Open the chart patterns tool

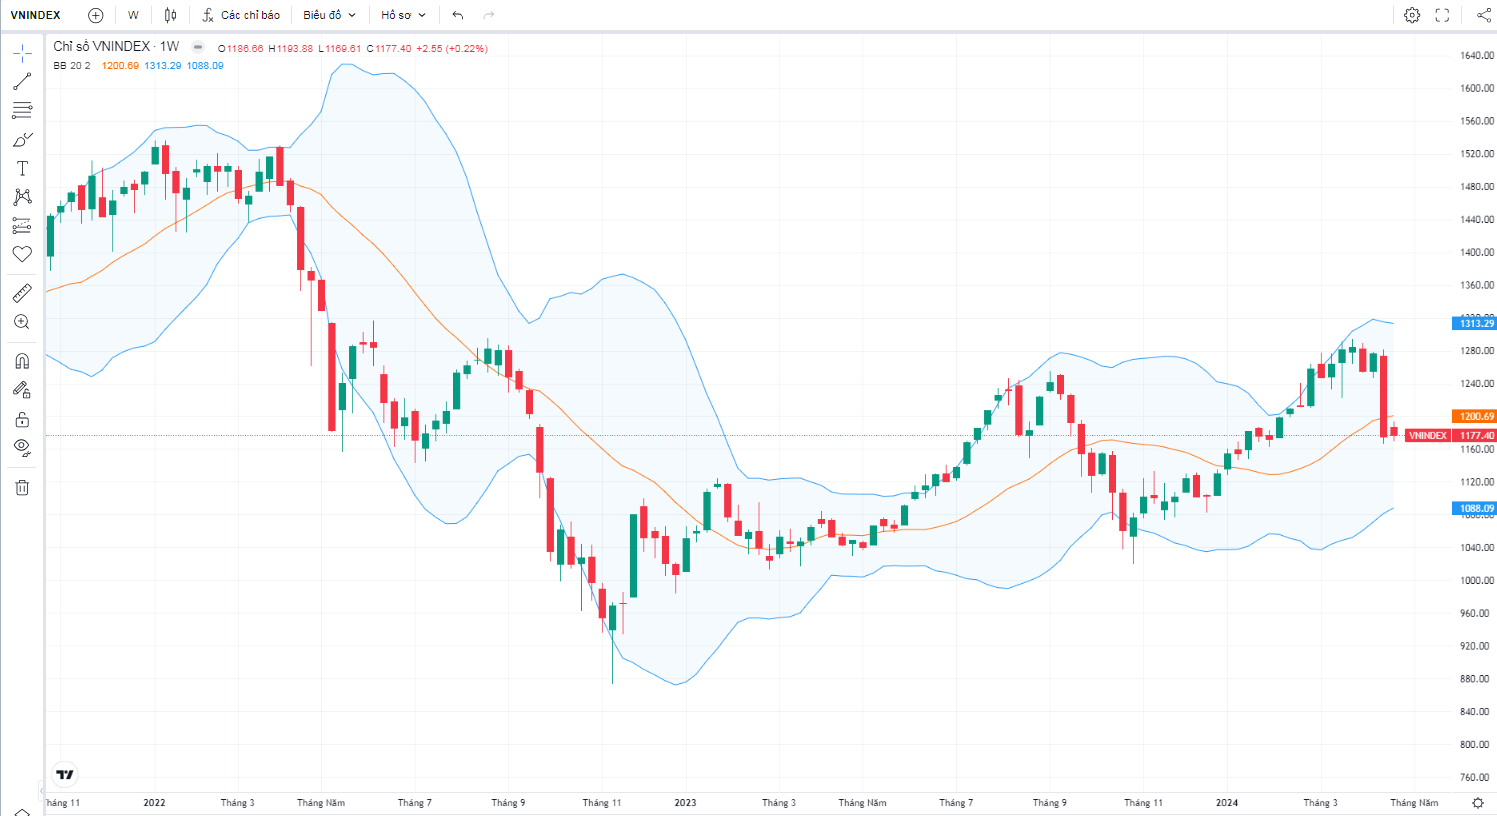pyautogui.click(x=22, y=197)
